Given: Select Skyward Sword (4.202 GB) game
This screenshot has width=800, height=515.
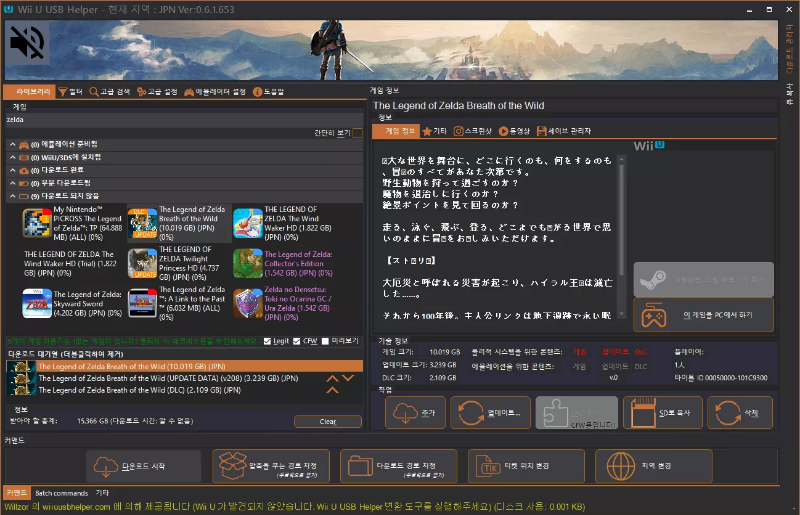Looking at the screenshot, I should tap(72, 304).
